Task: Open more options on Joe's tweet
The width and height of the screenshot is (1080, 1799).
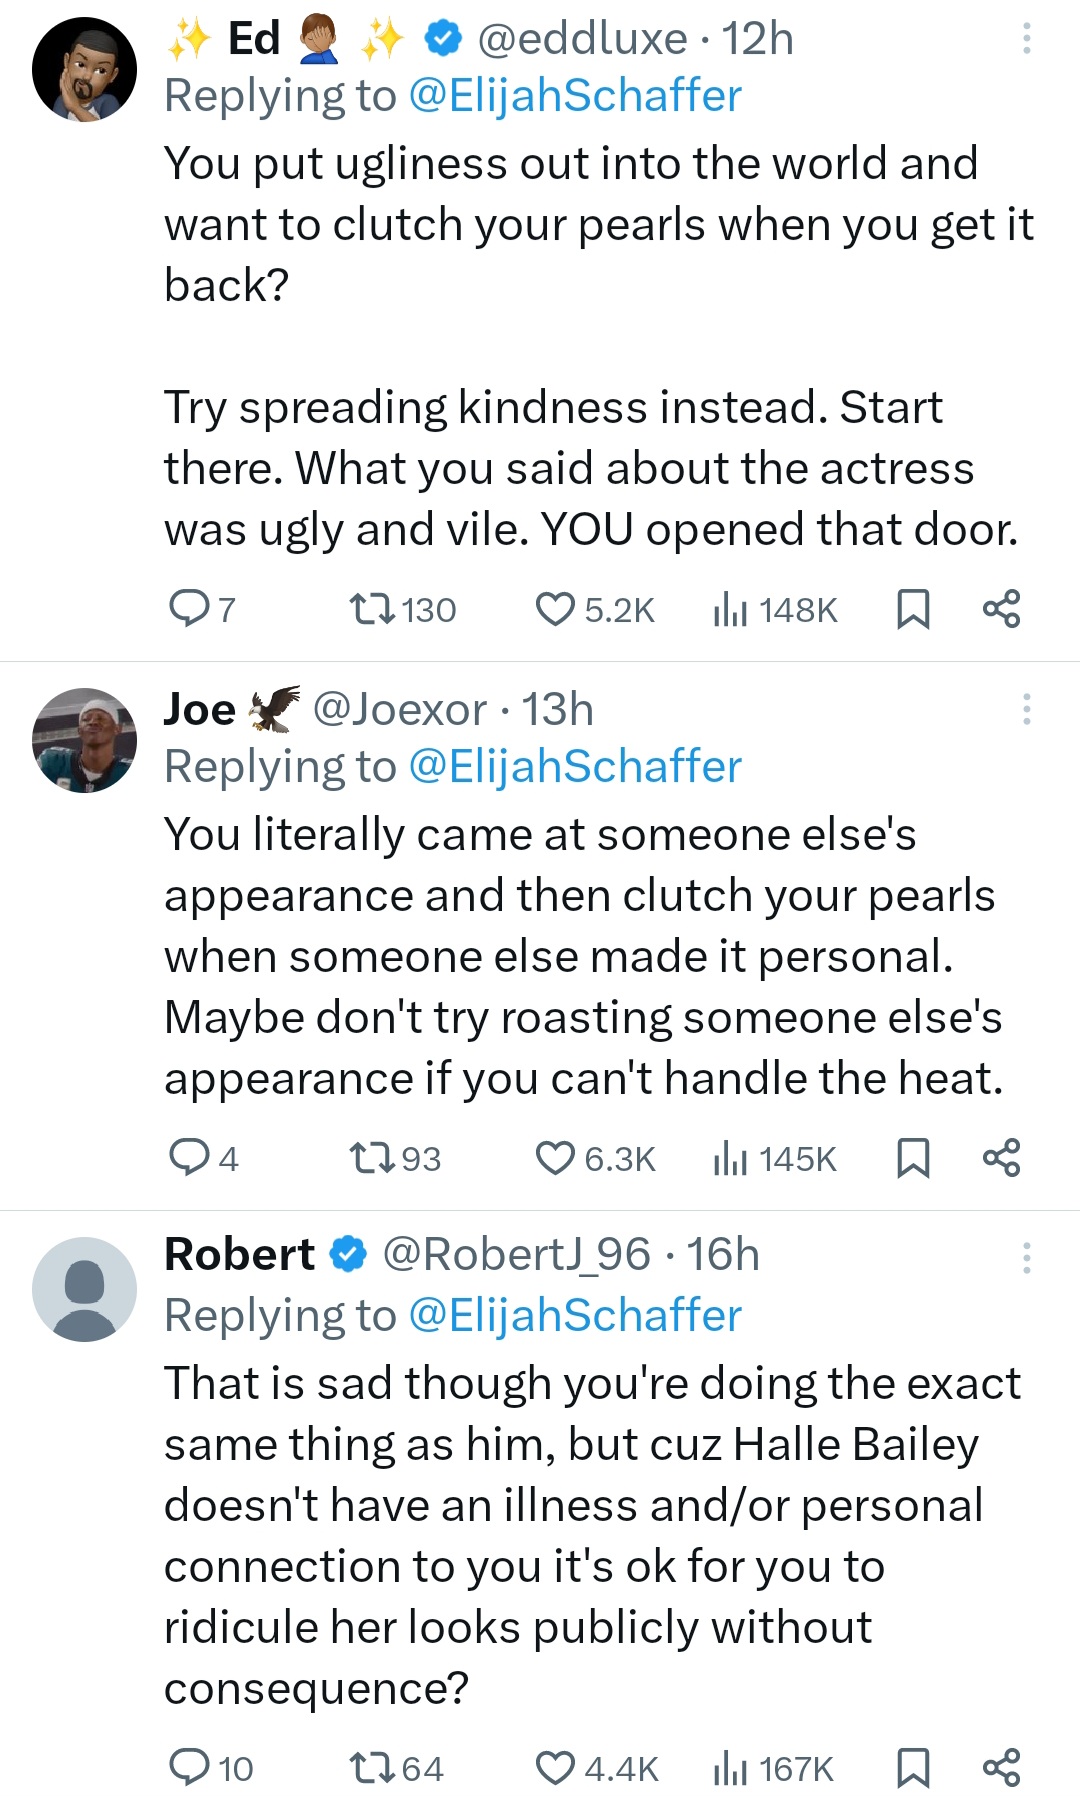Action: [x=1026, y=709]
